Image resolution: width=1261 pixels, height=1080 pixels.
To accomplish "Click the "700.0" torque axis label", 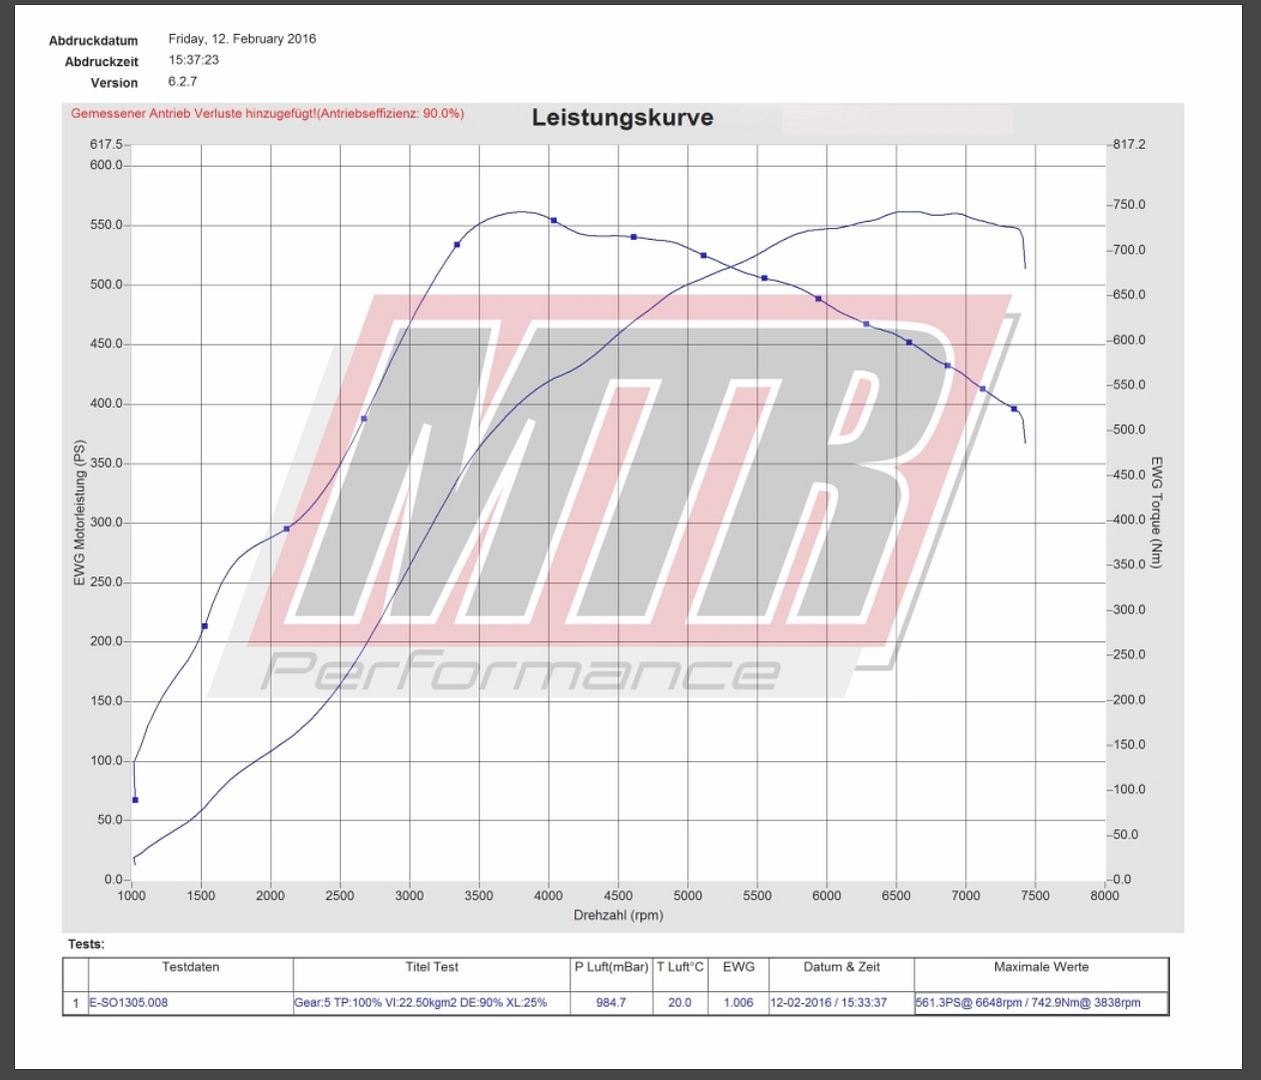I will [1129, 250].
